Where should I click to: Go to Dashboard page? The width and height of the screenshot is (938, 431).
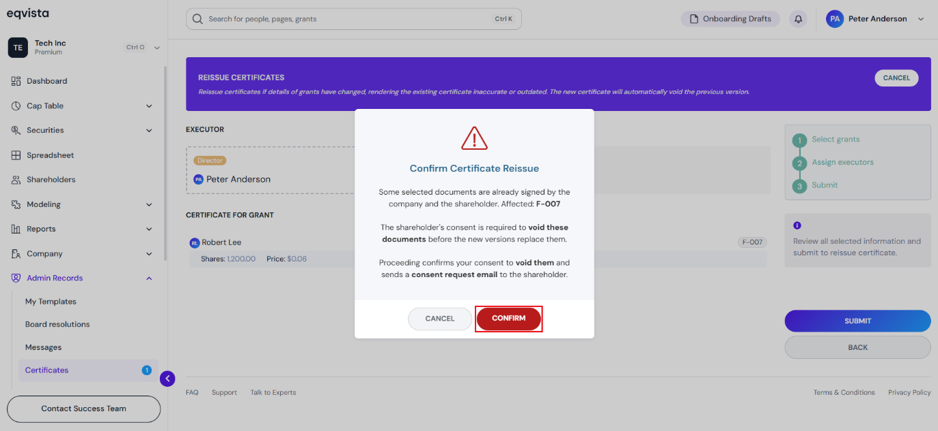pyautogui.click(x=47, y=81)
